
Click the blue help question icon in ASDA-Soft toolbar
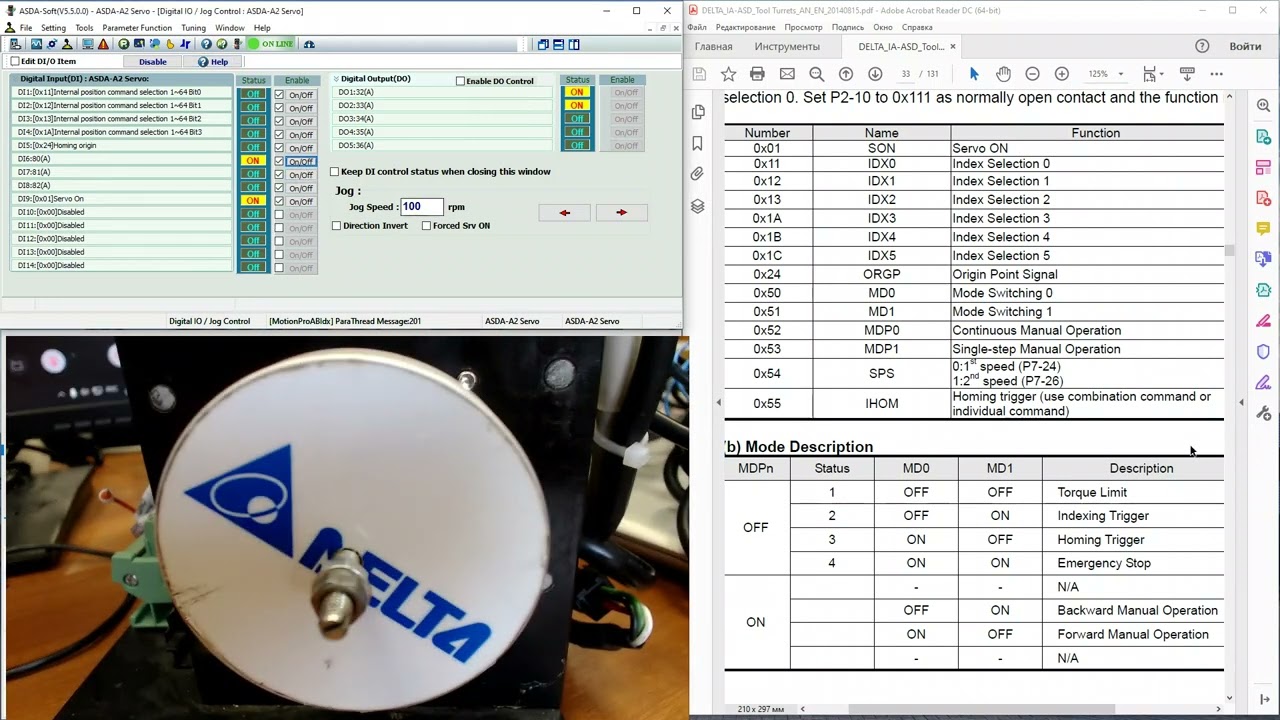coord(205,44)
